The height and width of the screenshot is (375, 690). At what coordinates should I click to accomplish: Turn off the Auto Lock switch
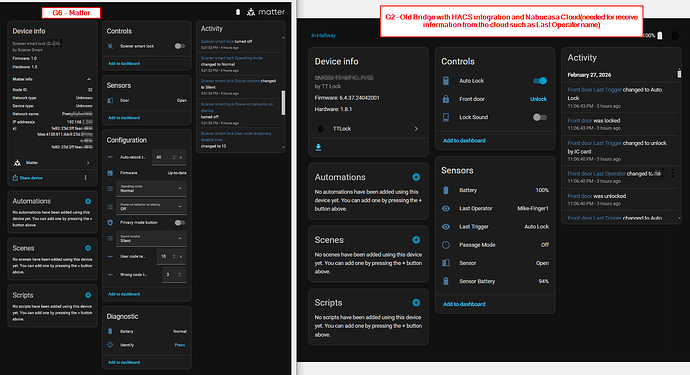[x=540, y=81]
